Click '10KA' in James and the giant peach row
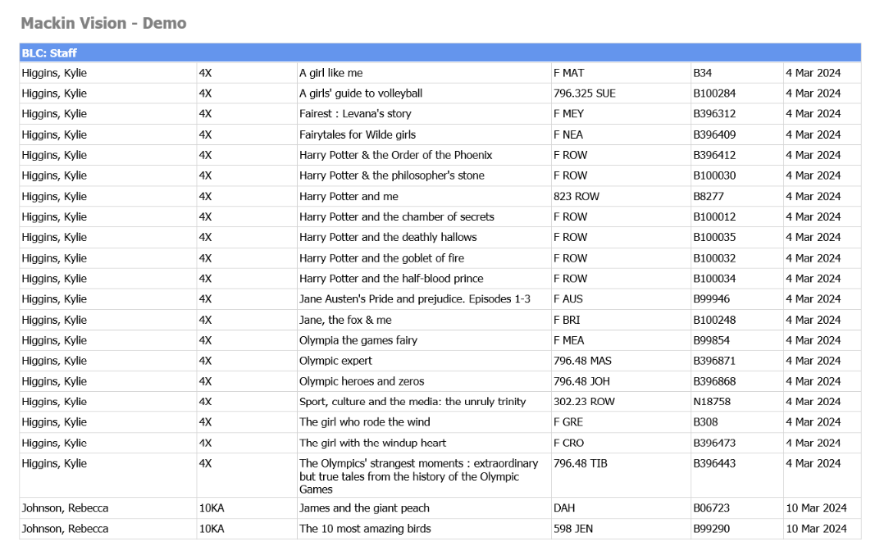Viewport: 870px width, 540px height. (211, 508)
